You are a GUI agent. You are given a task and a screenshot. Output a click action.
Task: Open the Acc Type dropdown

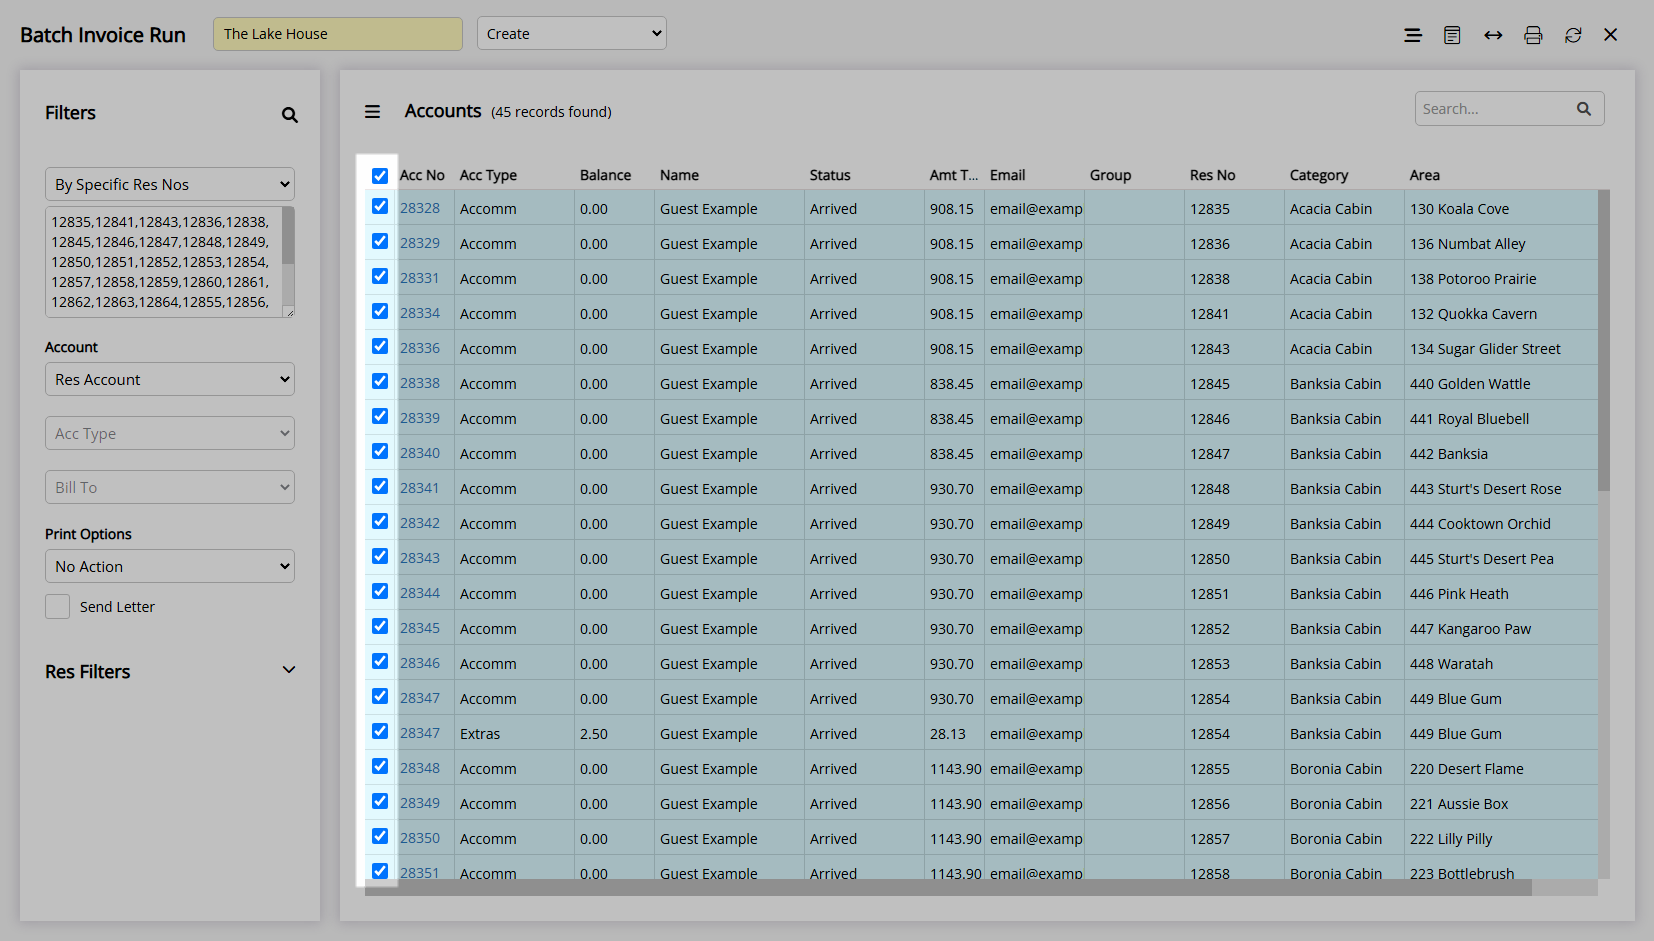(170, 433)
